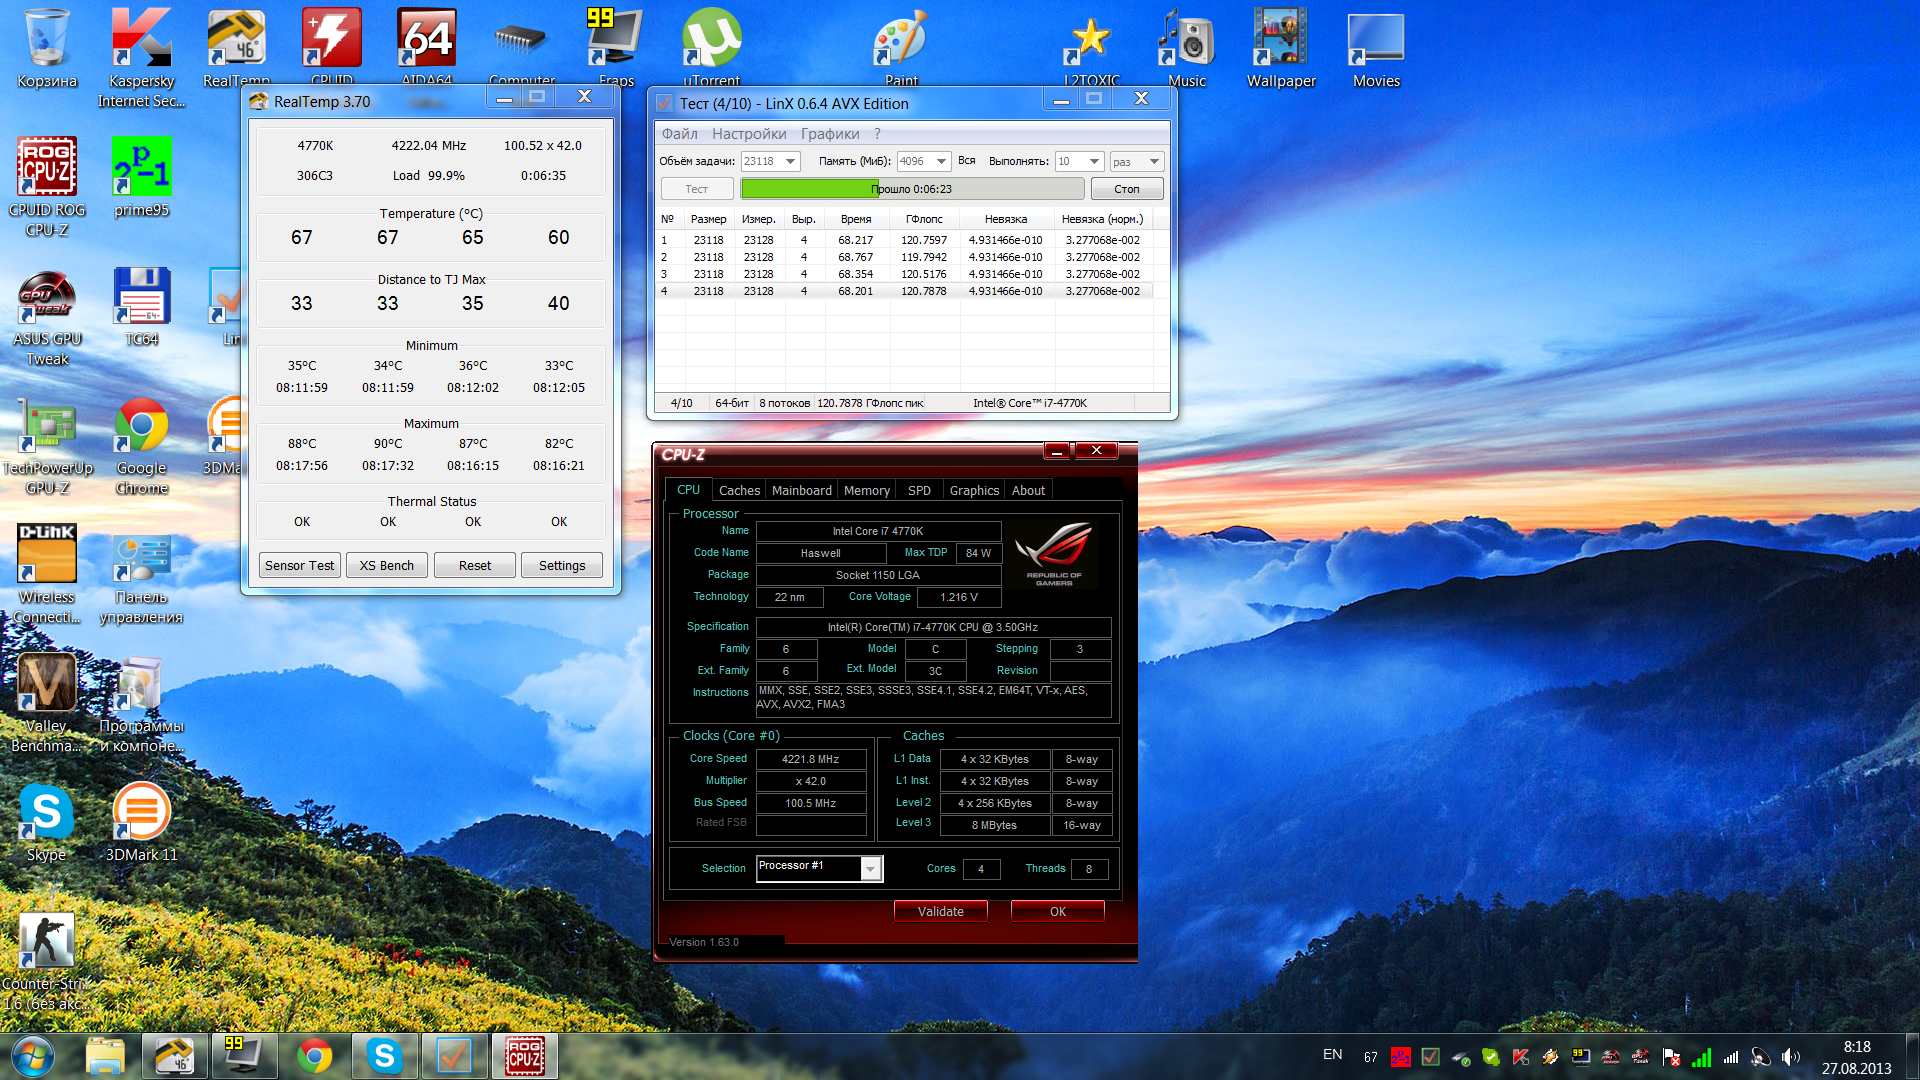Click the Skype icon in the taskbar
Screen dimensions: 1920x1080
(384, 1056)
